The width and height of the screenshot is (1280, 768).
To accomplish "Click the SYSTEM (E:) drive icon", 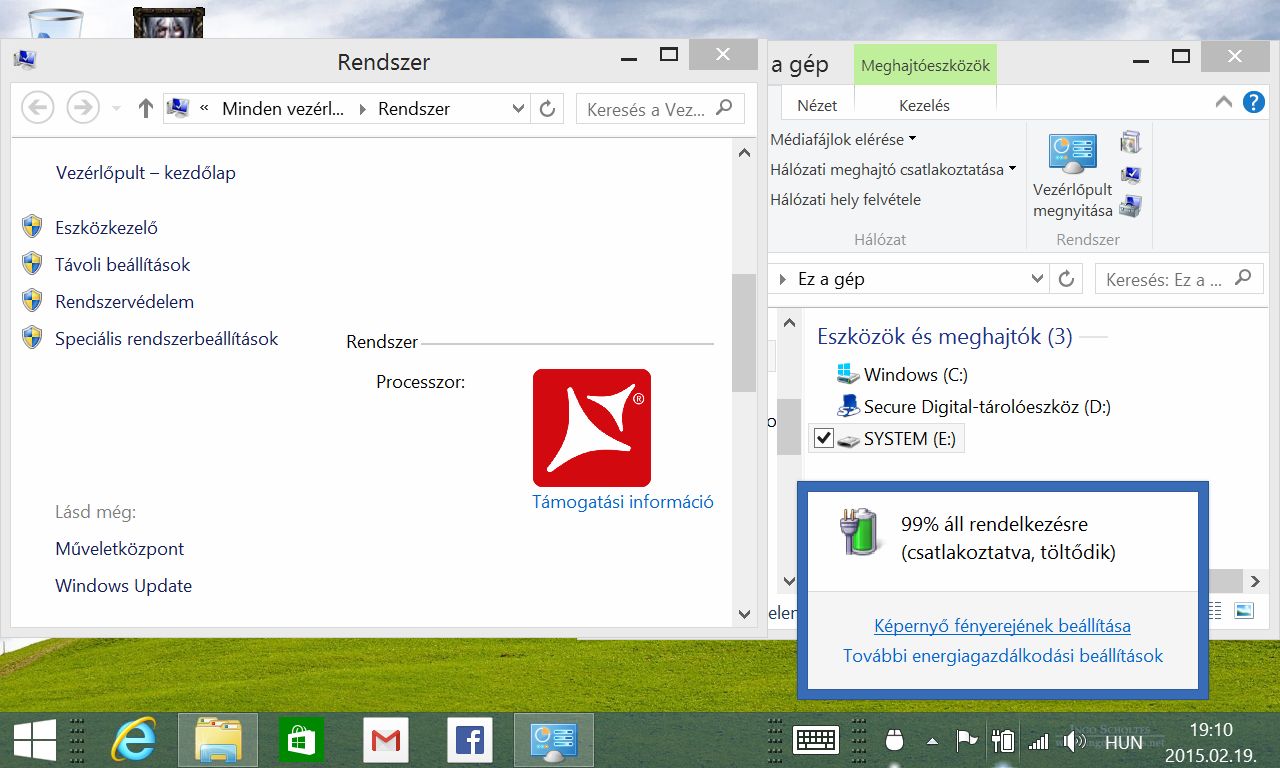I will click(848, 439).
